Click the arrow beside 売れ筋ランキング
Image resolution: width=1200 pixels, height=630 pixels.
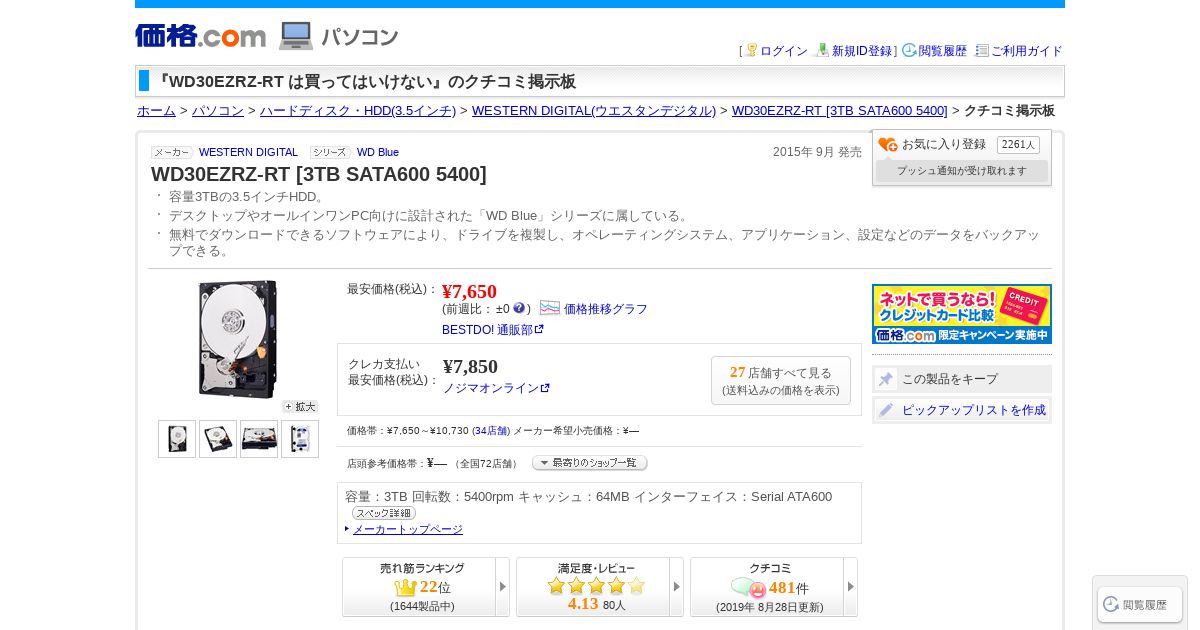tap(503, 587)
